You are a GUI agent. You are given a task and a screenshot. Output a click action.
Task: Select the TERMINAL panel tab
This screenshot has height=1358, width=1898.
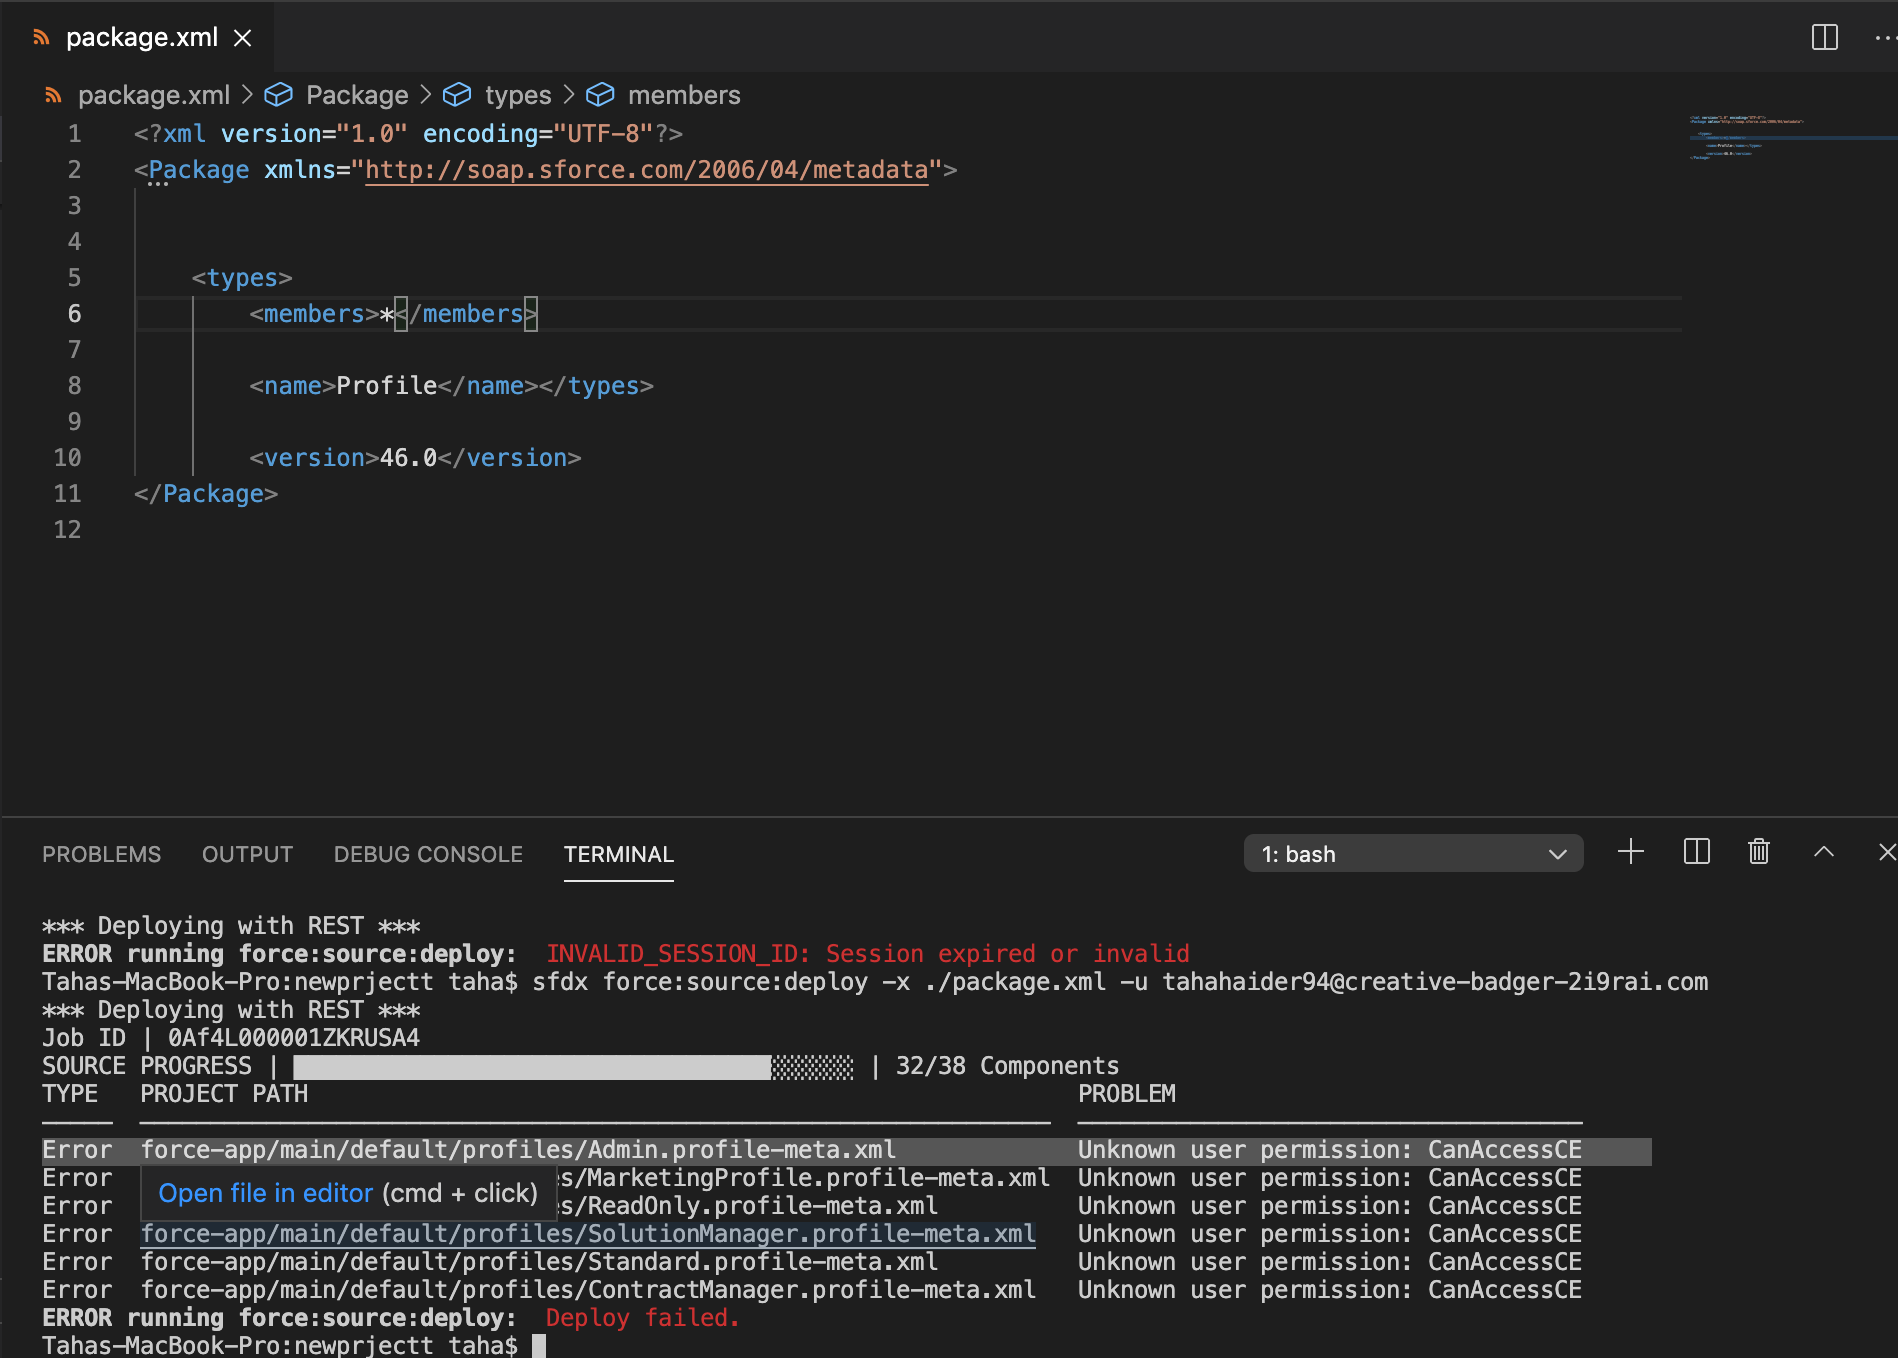619,854
